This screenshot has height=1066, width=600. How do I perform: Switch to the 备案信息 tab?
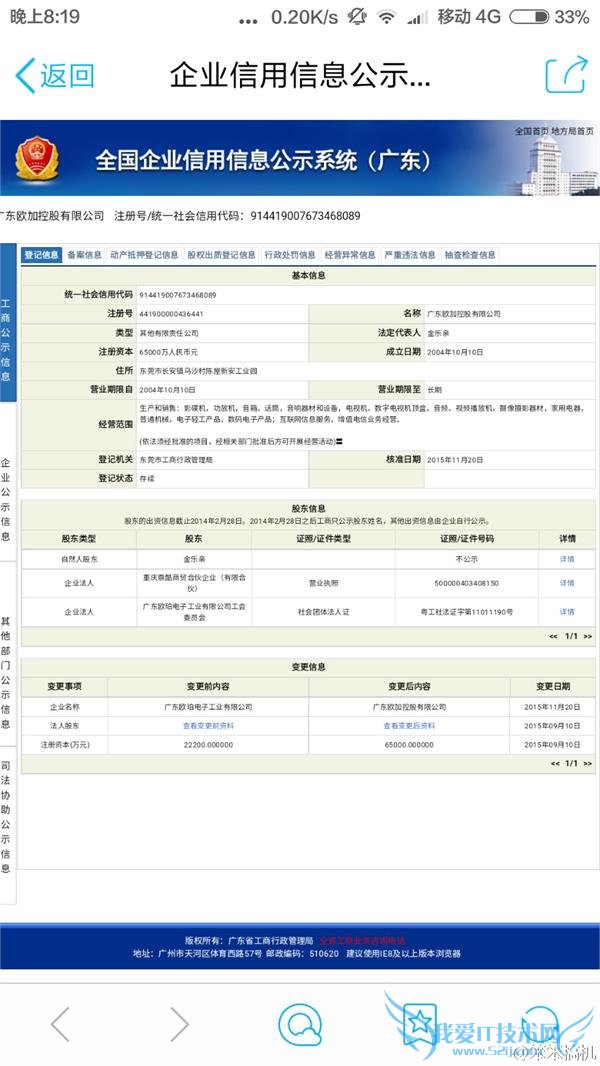(x=84, y=255)
